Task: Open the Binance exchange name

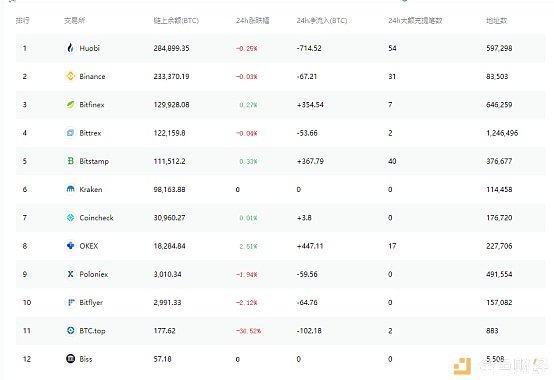Action: (x=92, y=76)
